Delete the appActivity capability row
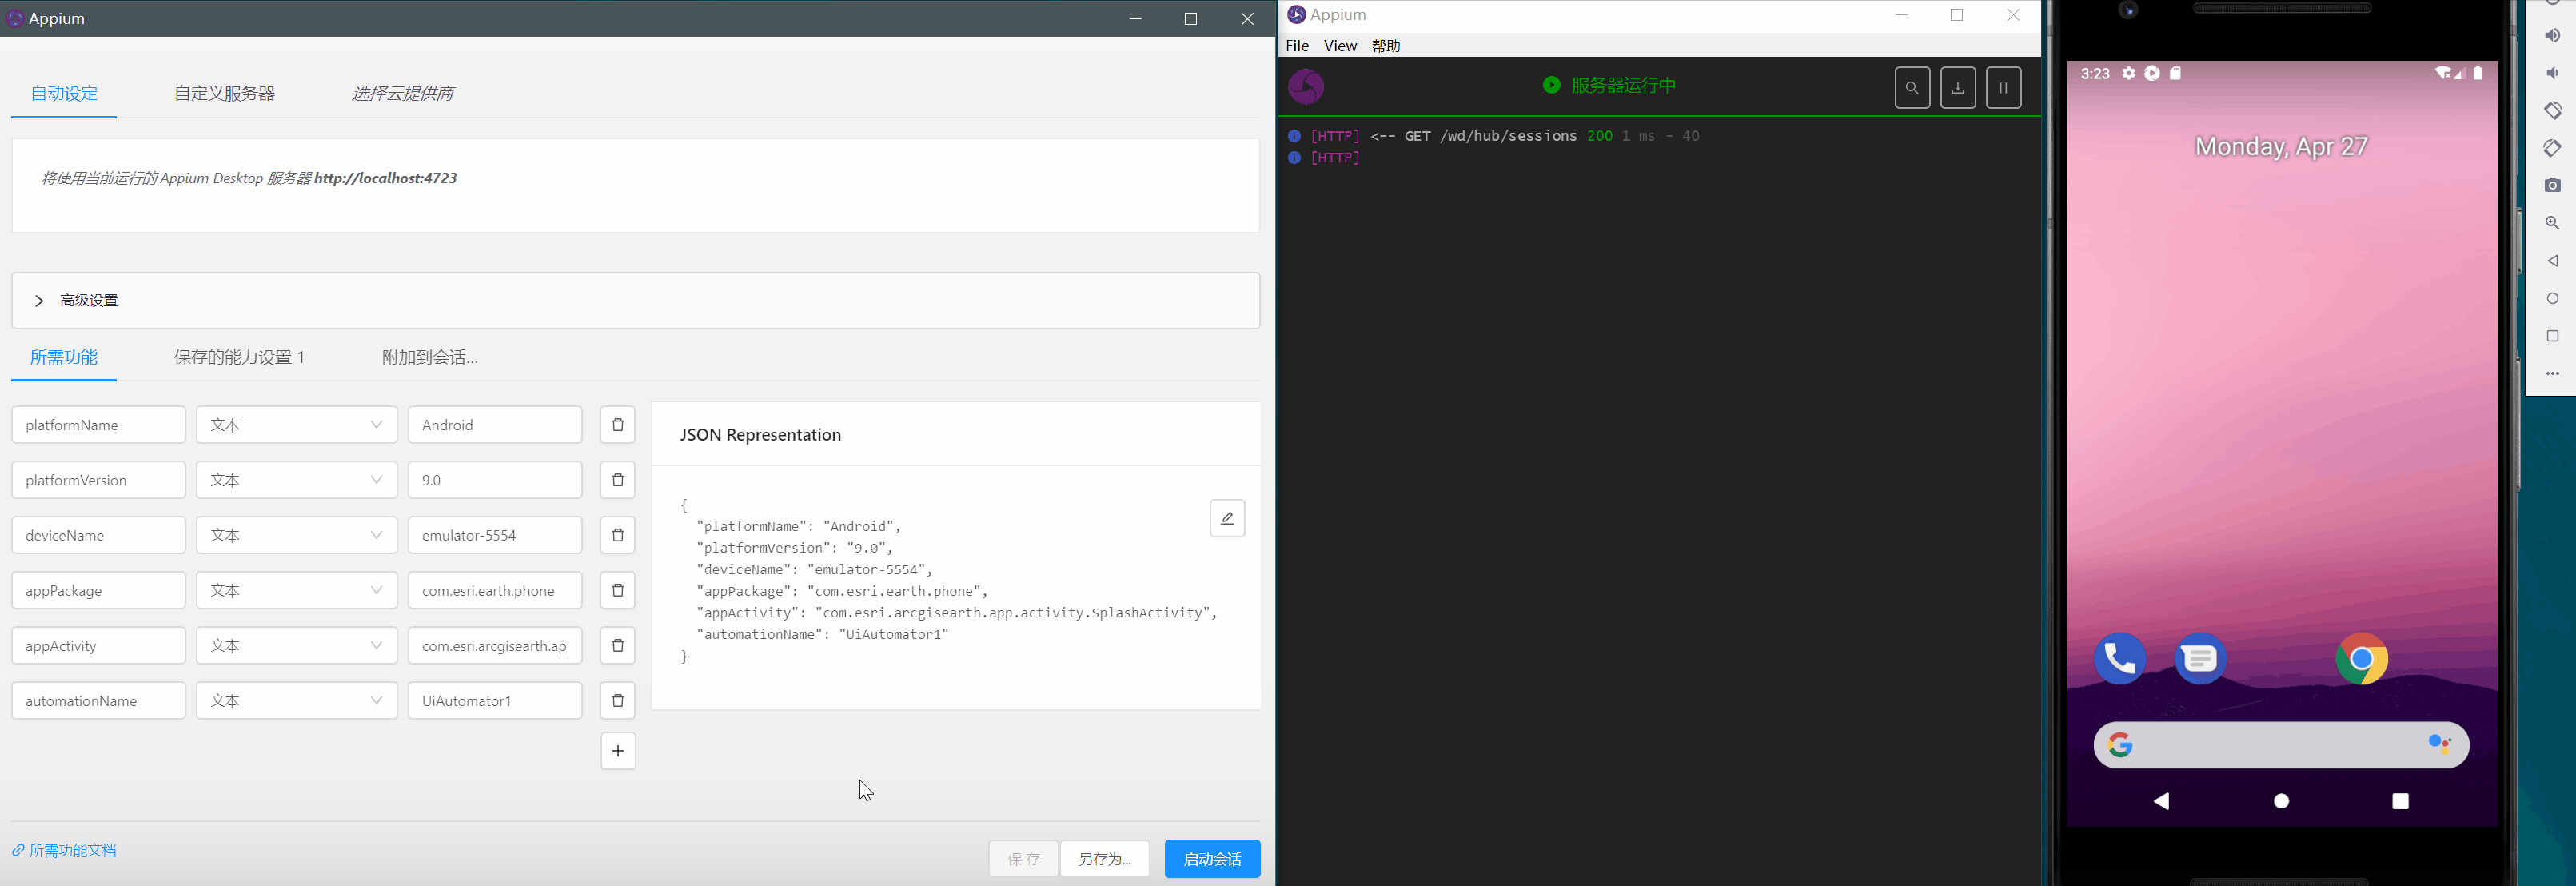The height and width of the screenshot is (886, 2576). point(618,646)
